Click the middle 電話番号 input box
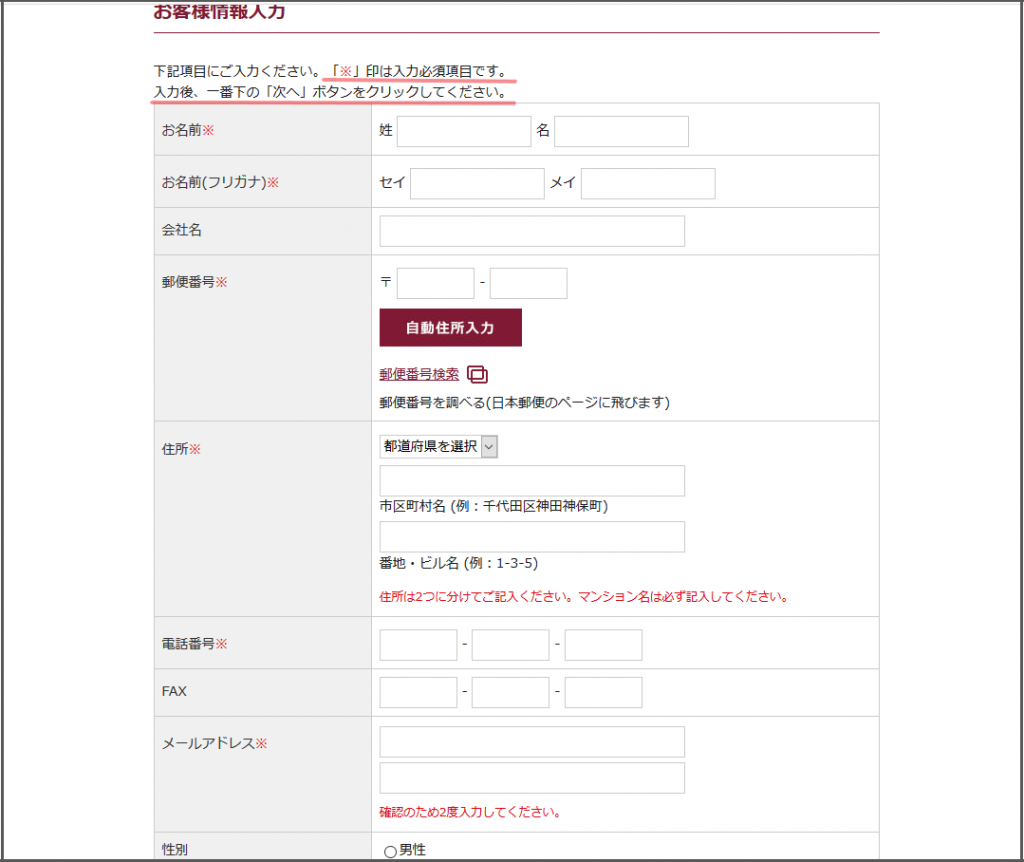Image resolution: width=1024 pixels, height=862 pixels. pos(510,645)
